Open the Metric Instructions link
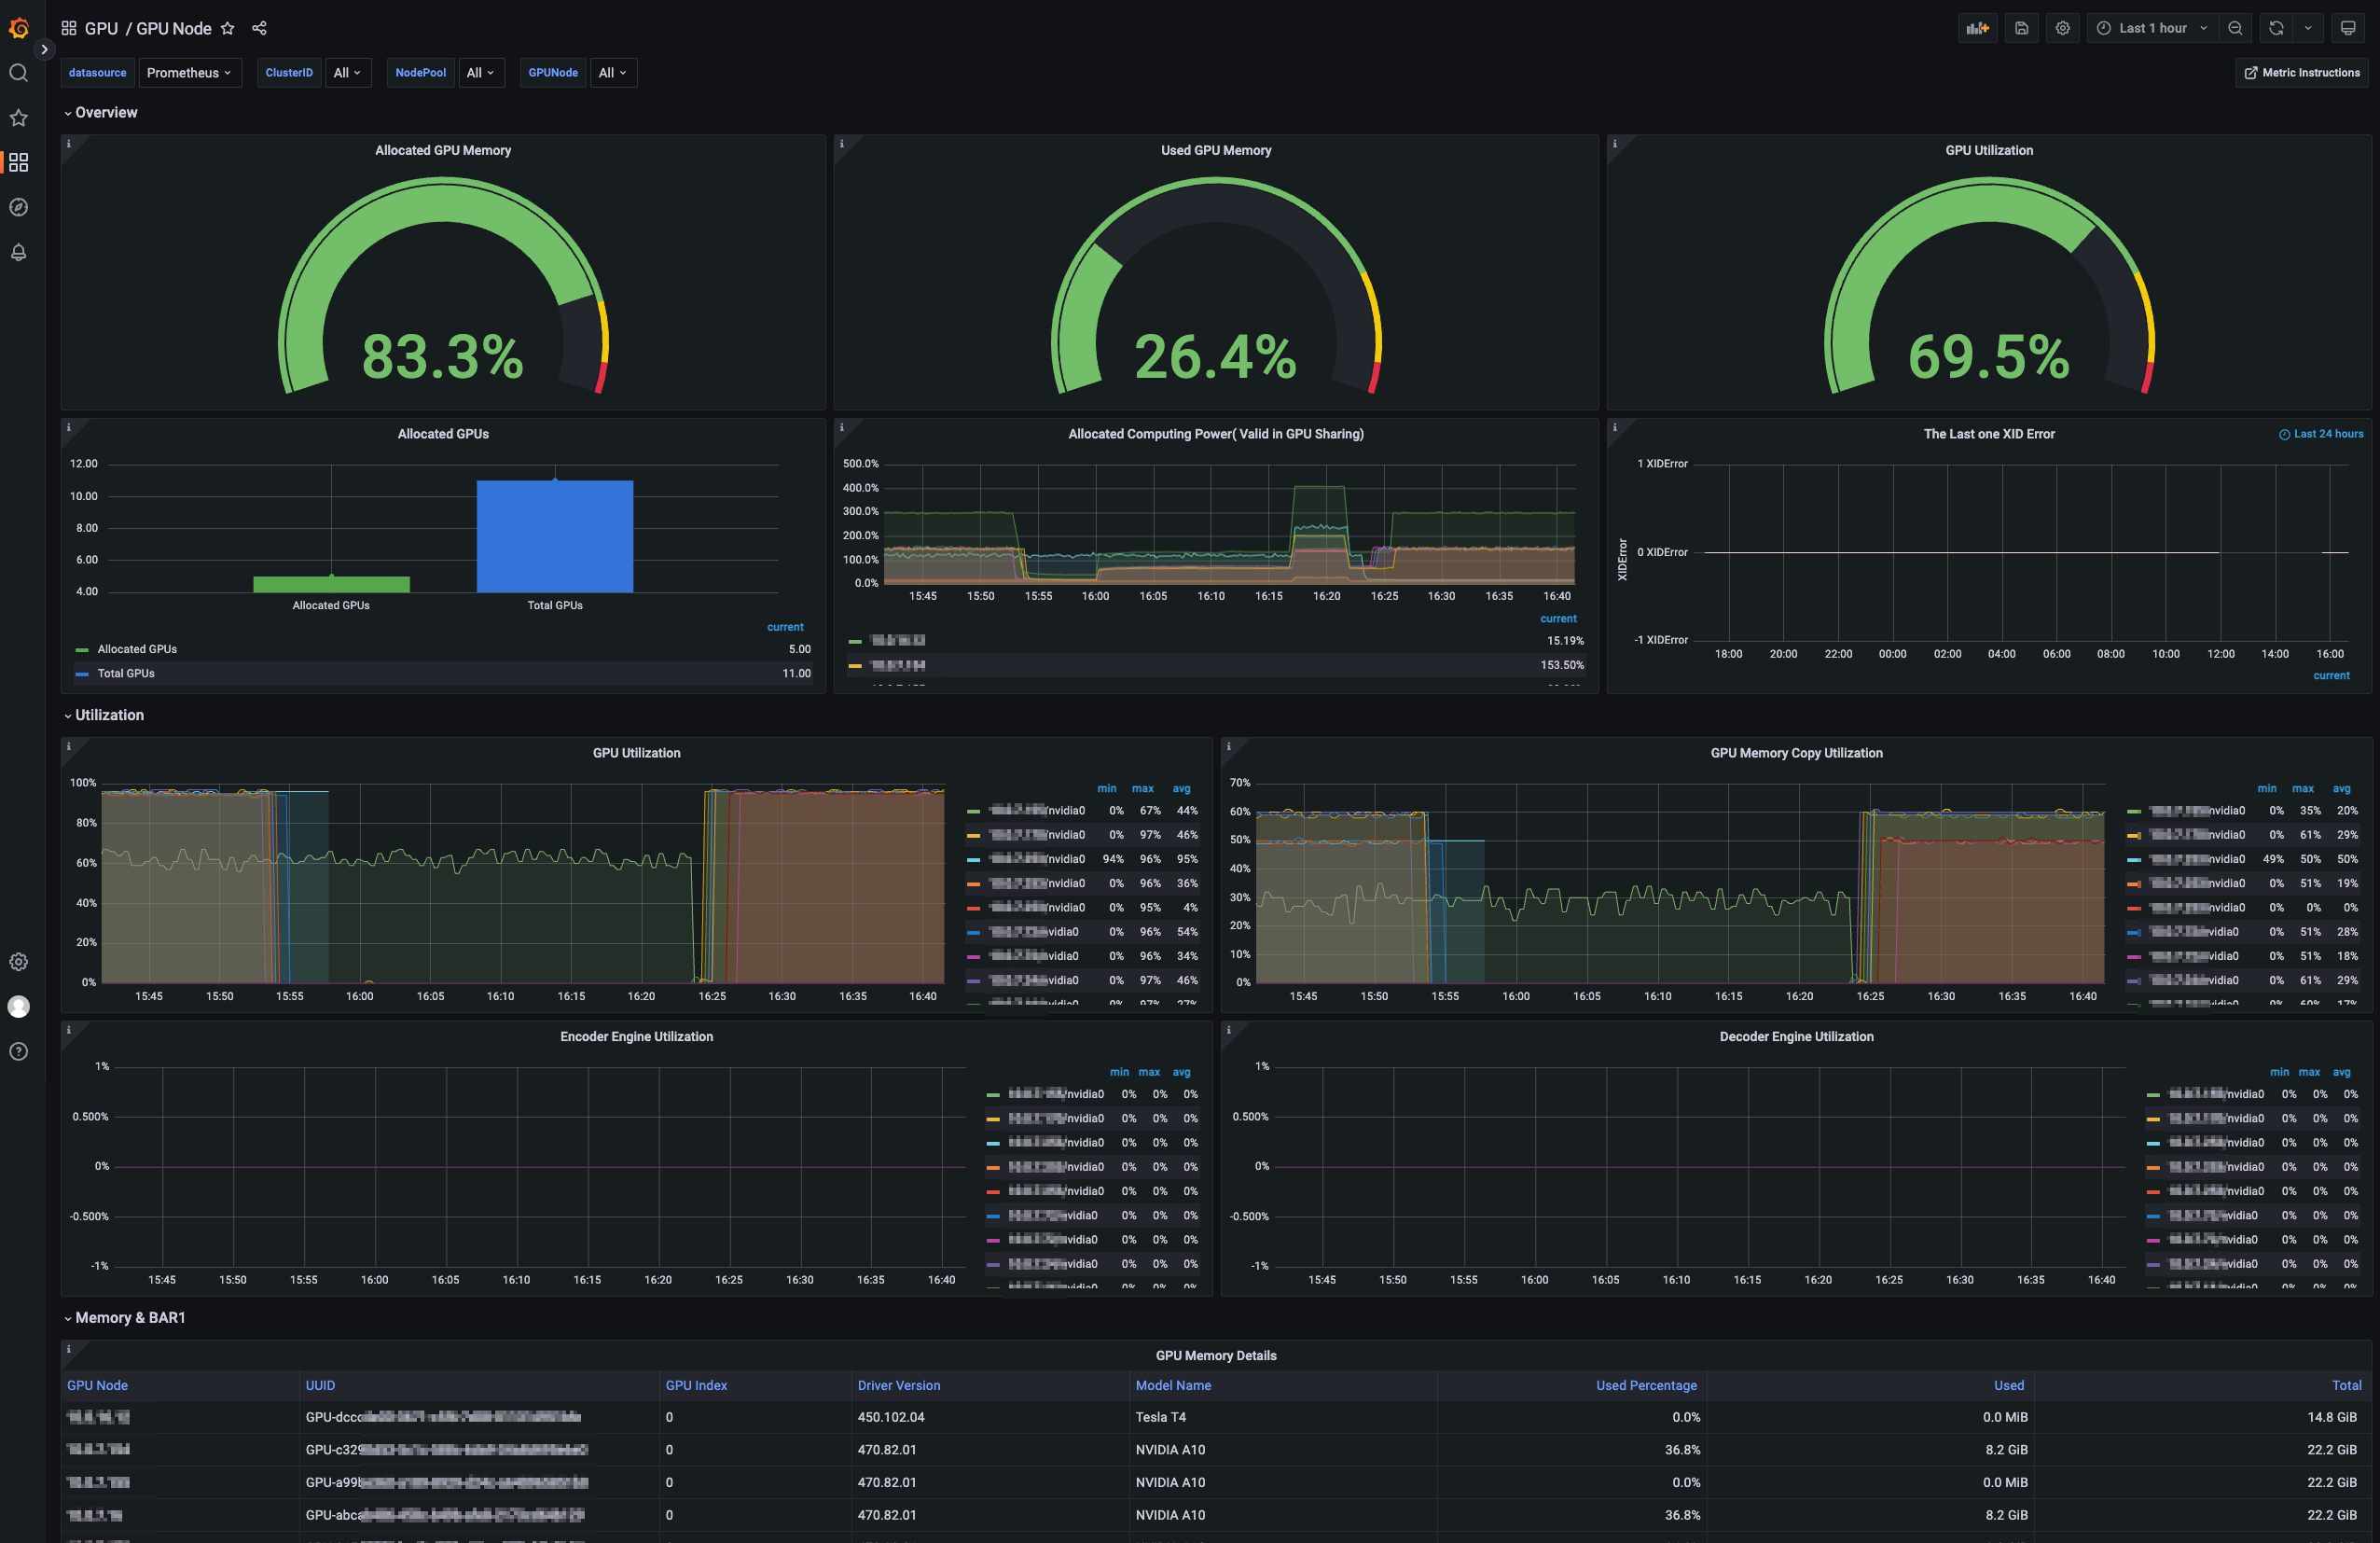This screenshot has width=2380, height=1543. [2302, 72]
